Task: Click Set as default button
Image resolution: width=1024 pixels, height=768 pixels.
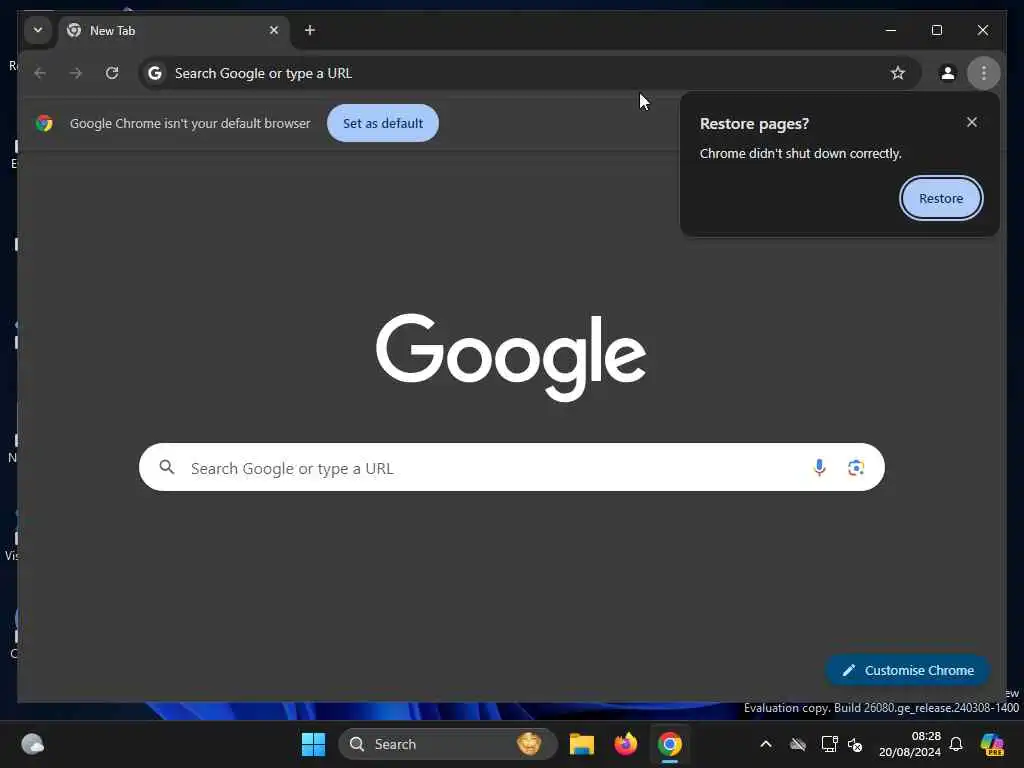Action: 383,123
